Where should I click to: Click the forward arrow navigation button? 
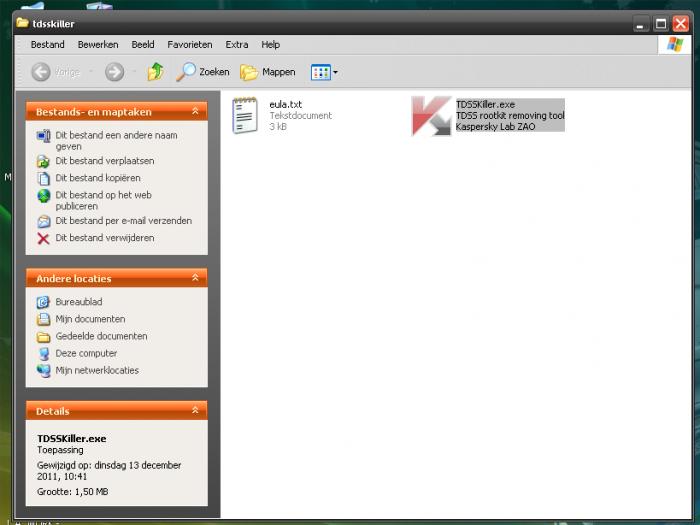click(x=114, y=72)
